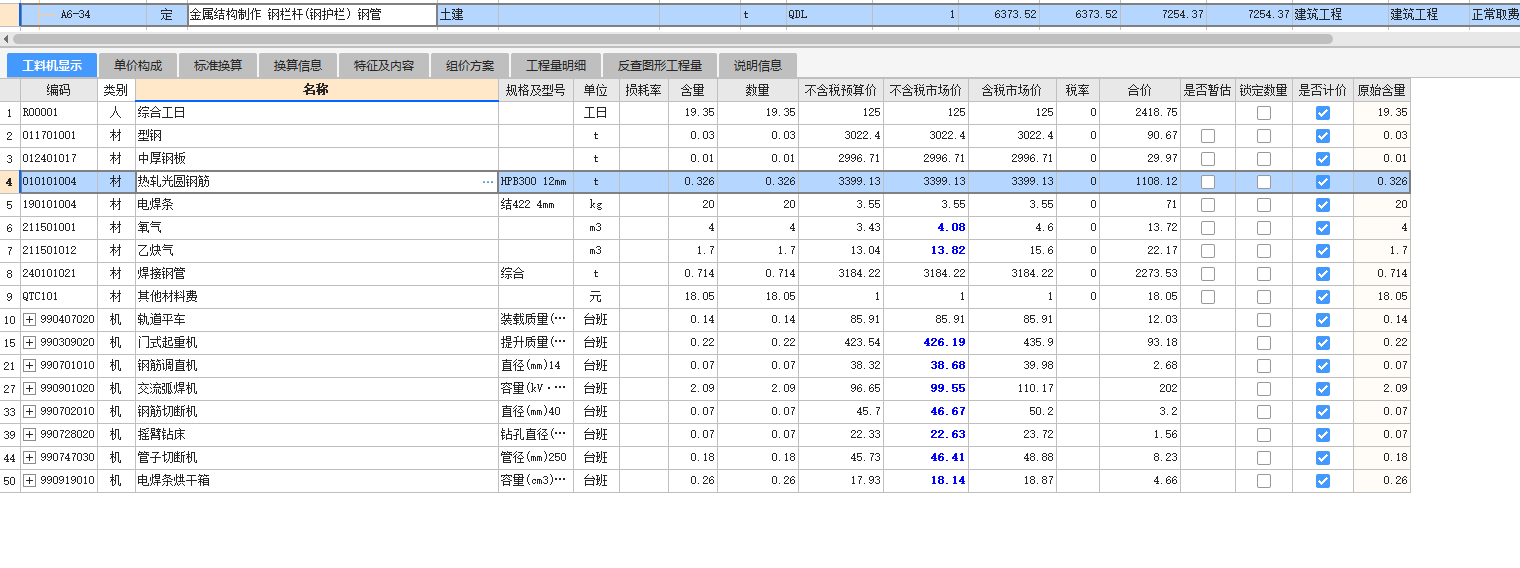Image resolution: width=1520 pixels, height=568 pixels.
Task: Click the 原始含量 column header
Action: pyautogui.click(x=1382, y=90)
